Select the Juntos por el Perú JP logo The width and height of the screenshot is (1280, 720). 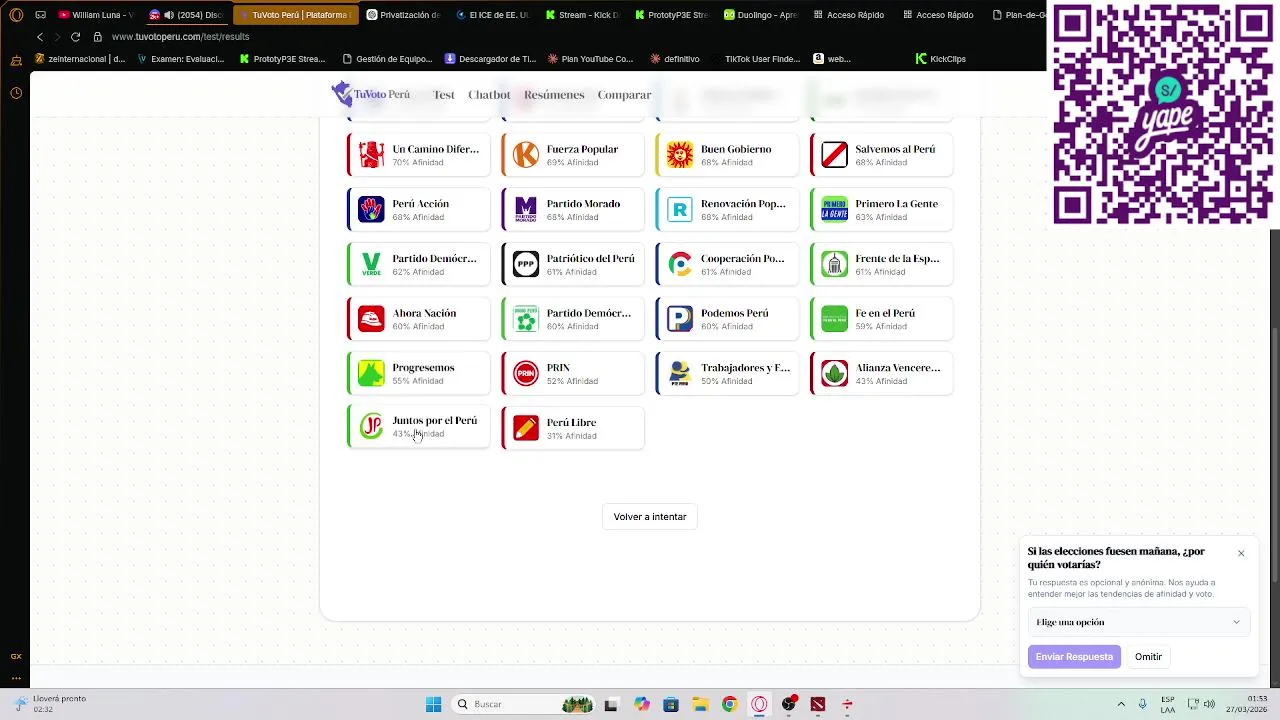(371, 426)
